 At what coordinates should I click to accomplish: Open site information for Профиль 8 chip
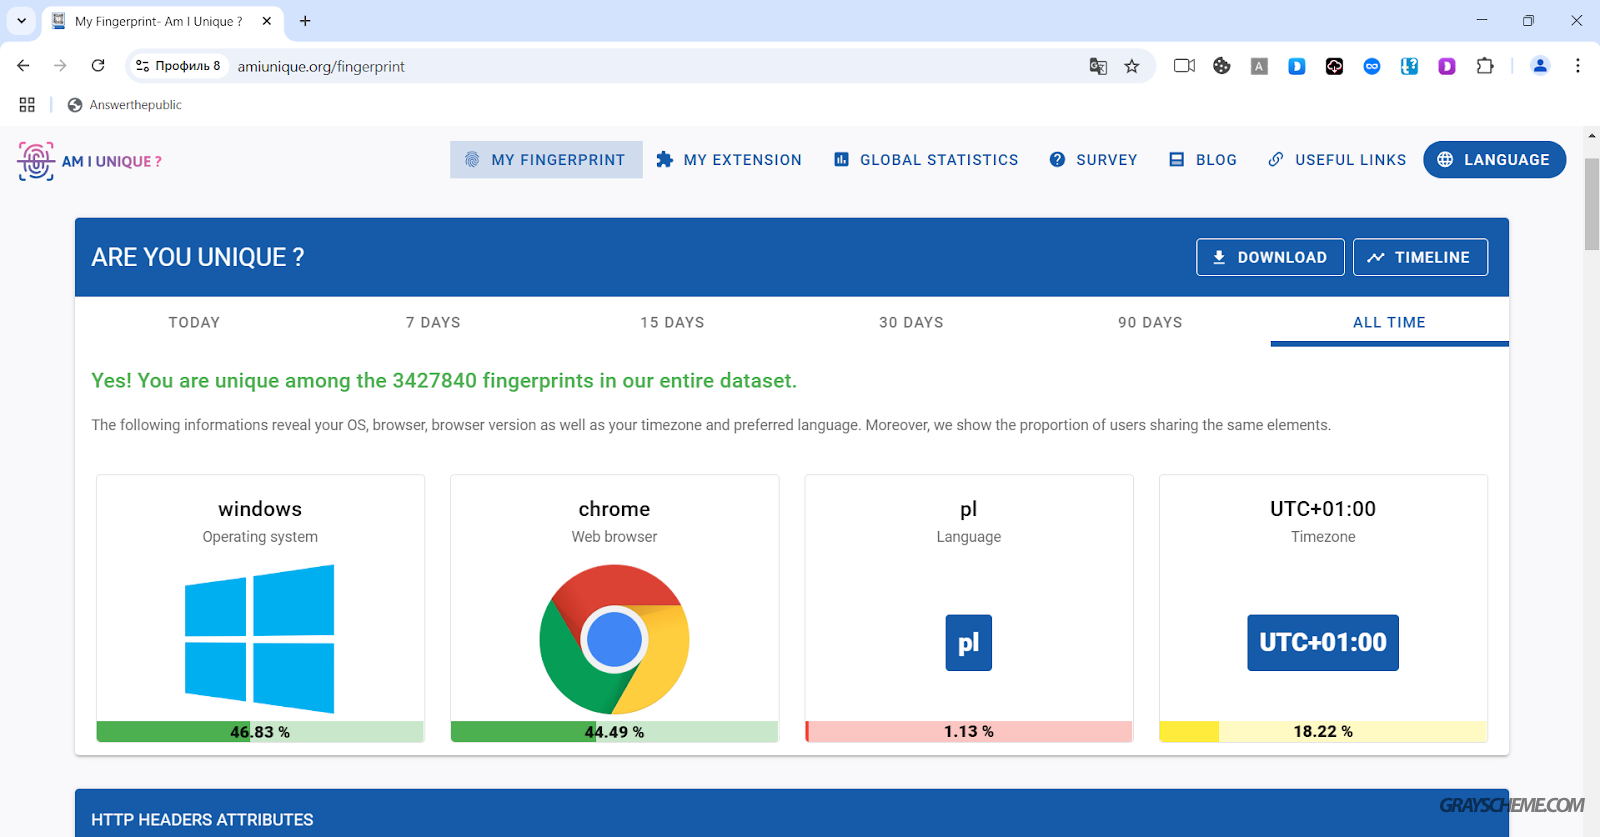coord(178,66)
